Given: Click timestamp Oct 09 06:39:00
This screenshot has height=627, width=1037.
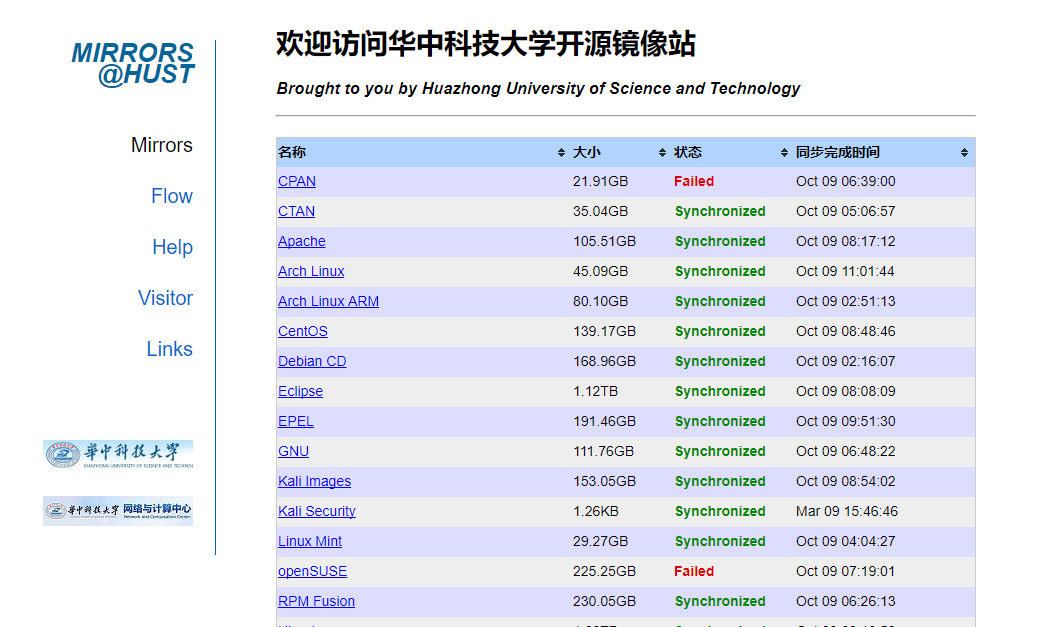Looking at the screenshot, I should pos(845,181).
